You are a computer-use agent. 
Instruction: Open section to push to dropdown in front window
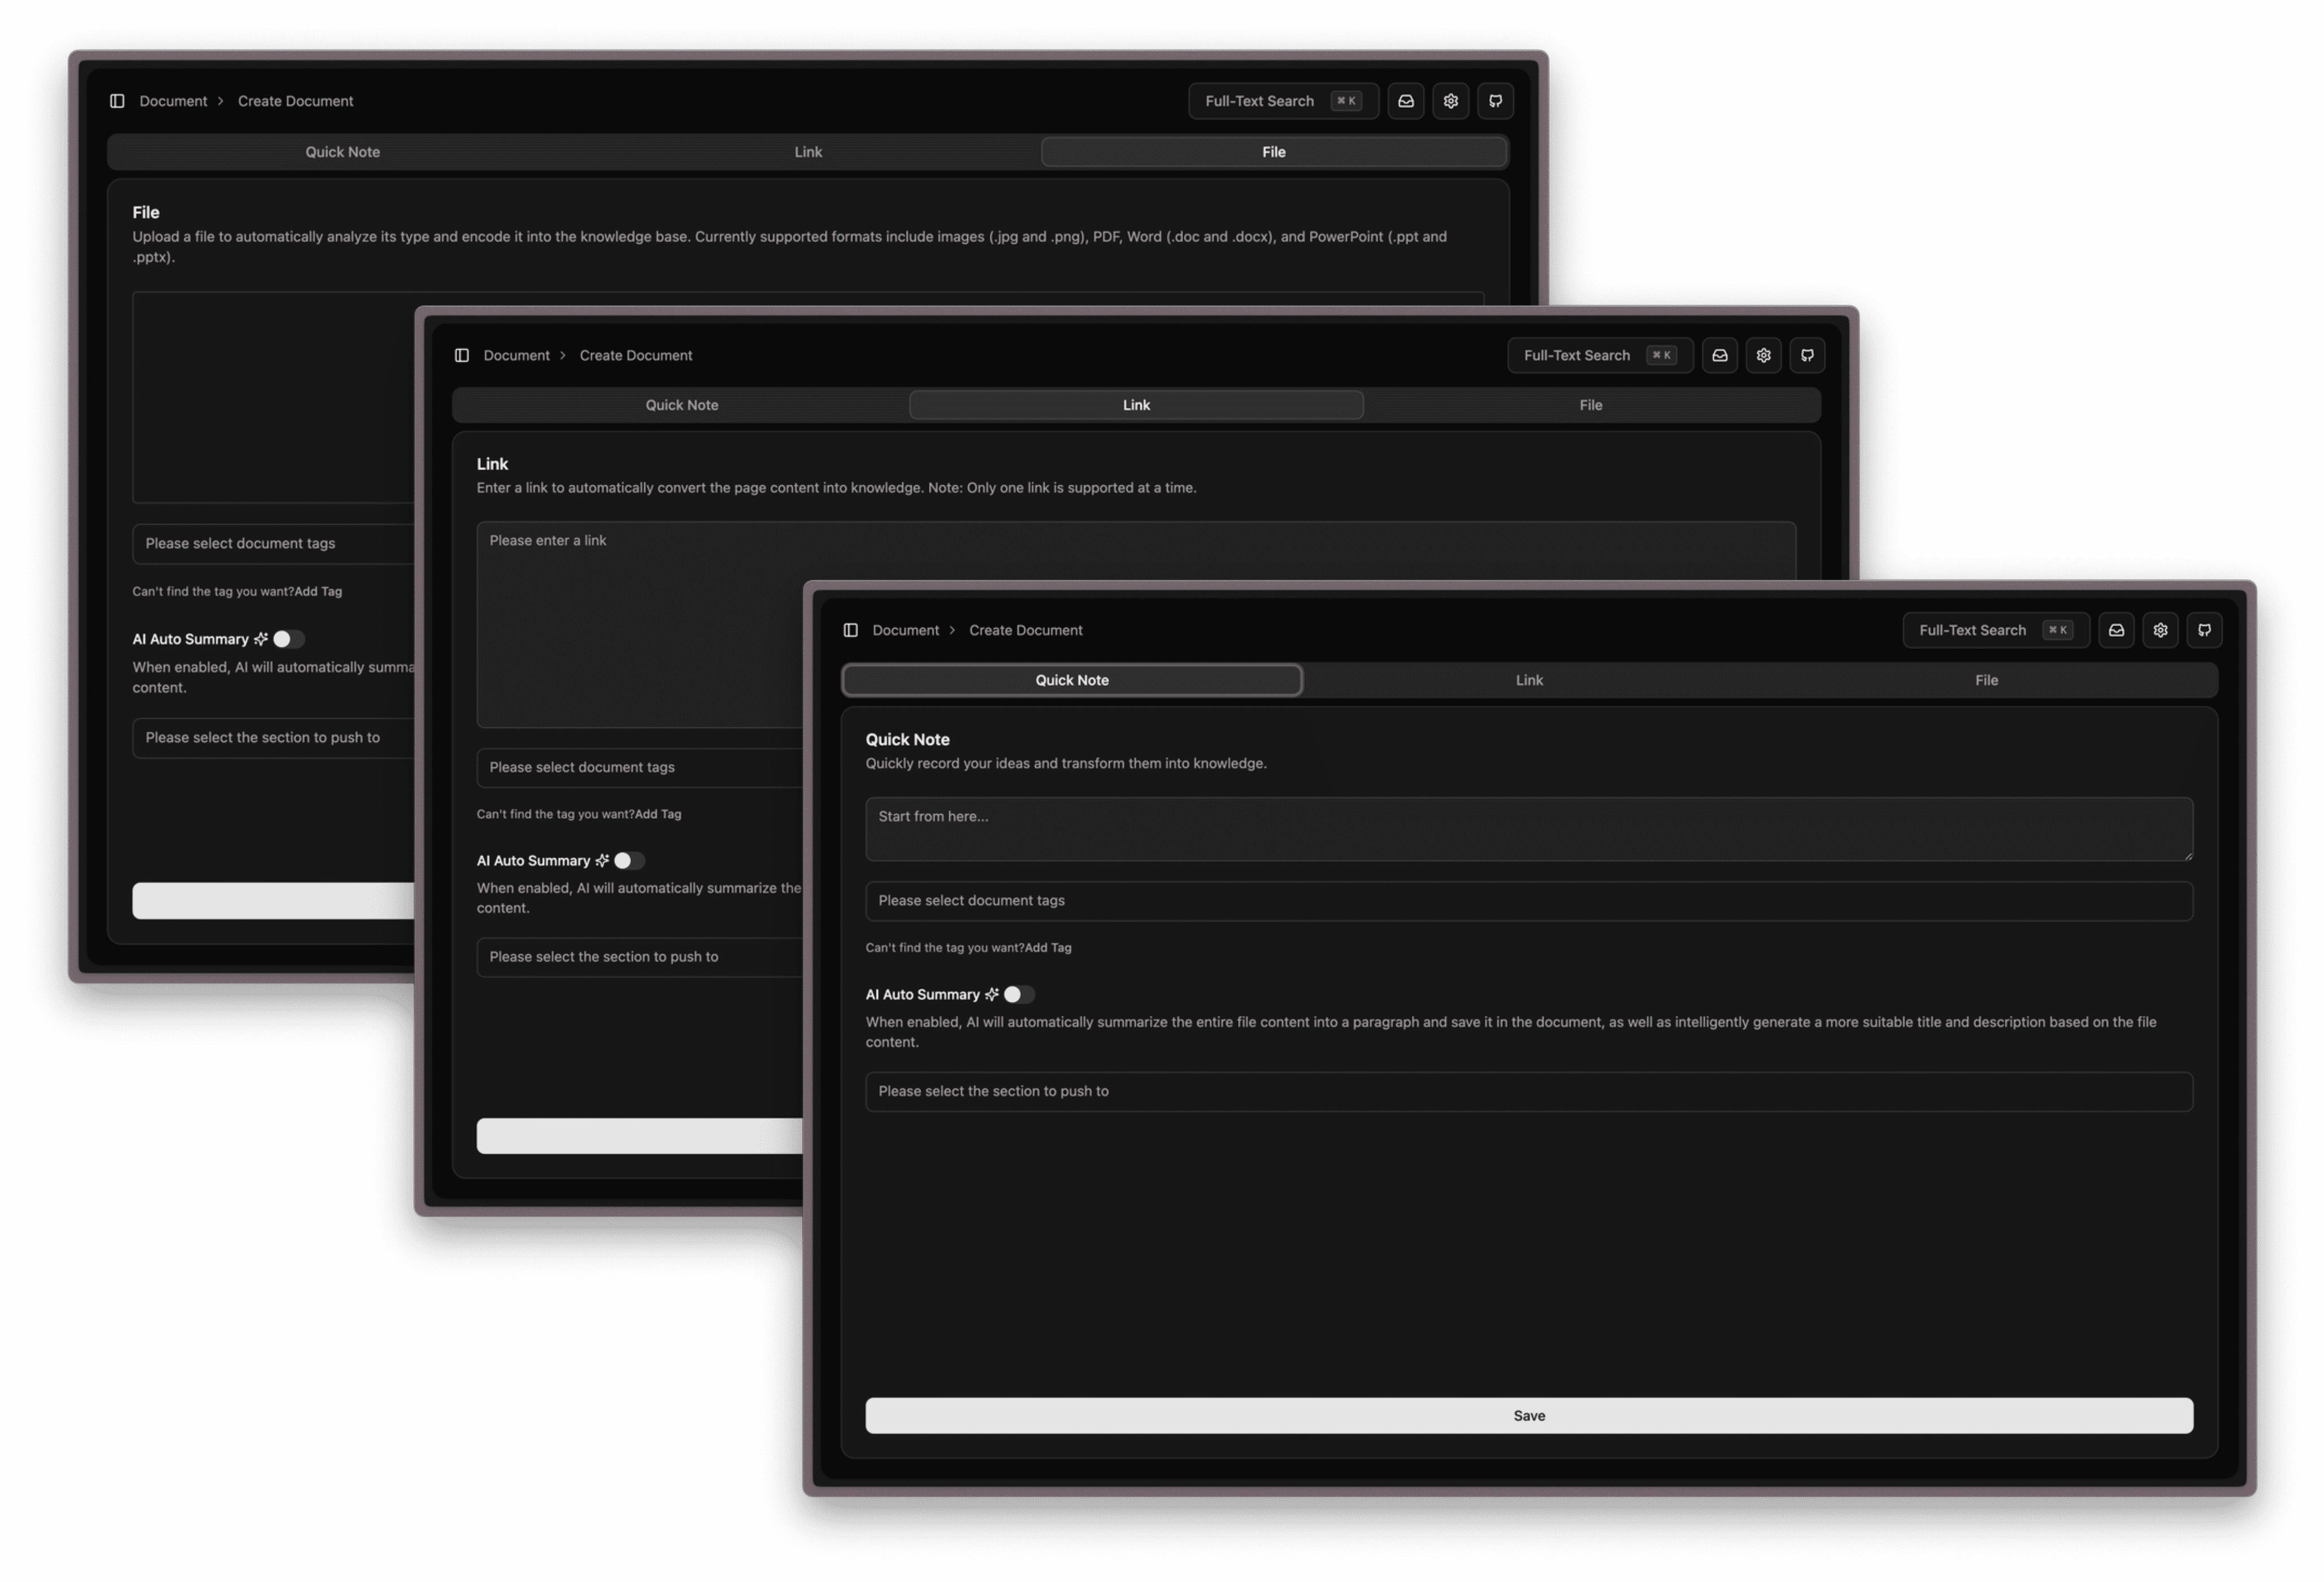pyautogui.click(x=1528, y=1091)
